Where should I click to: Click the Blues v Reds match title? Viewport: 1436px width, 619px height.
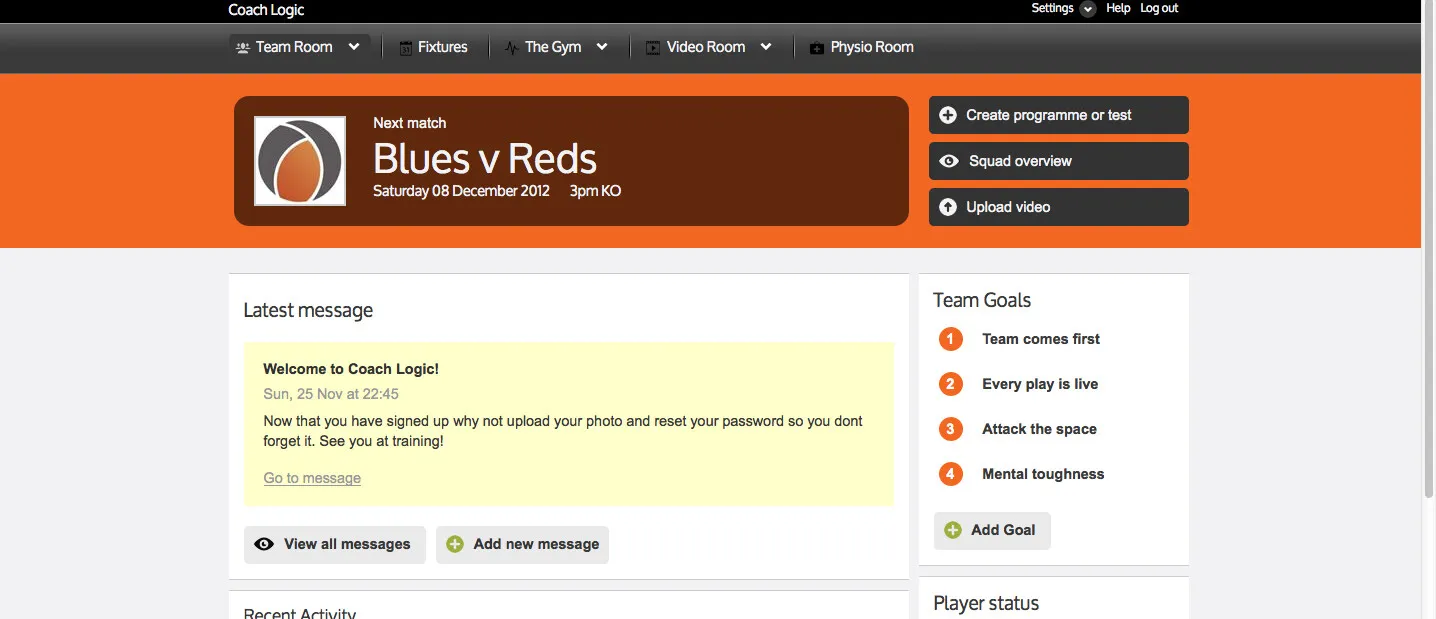[x=485, y=159]
